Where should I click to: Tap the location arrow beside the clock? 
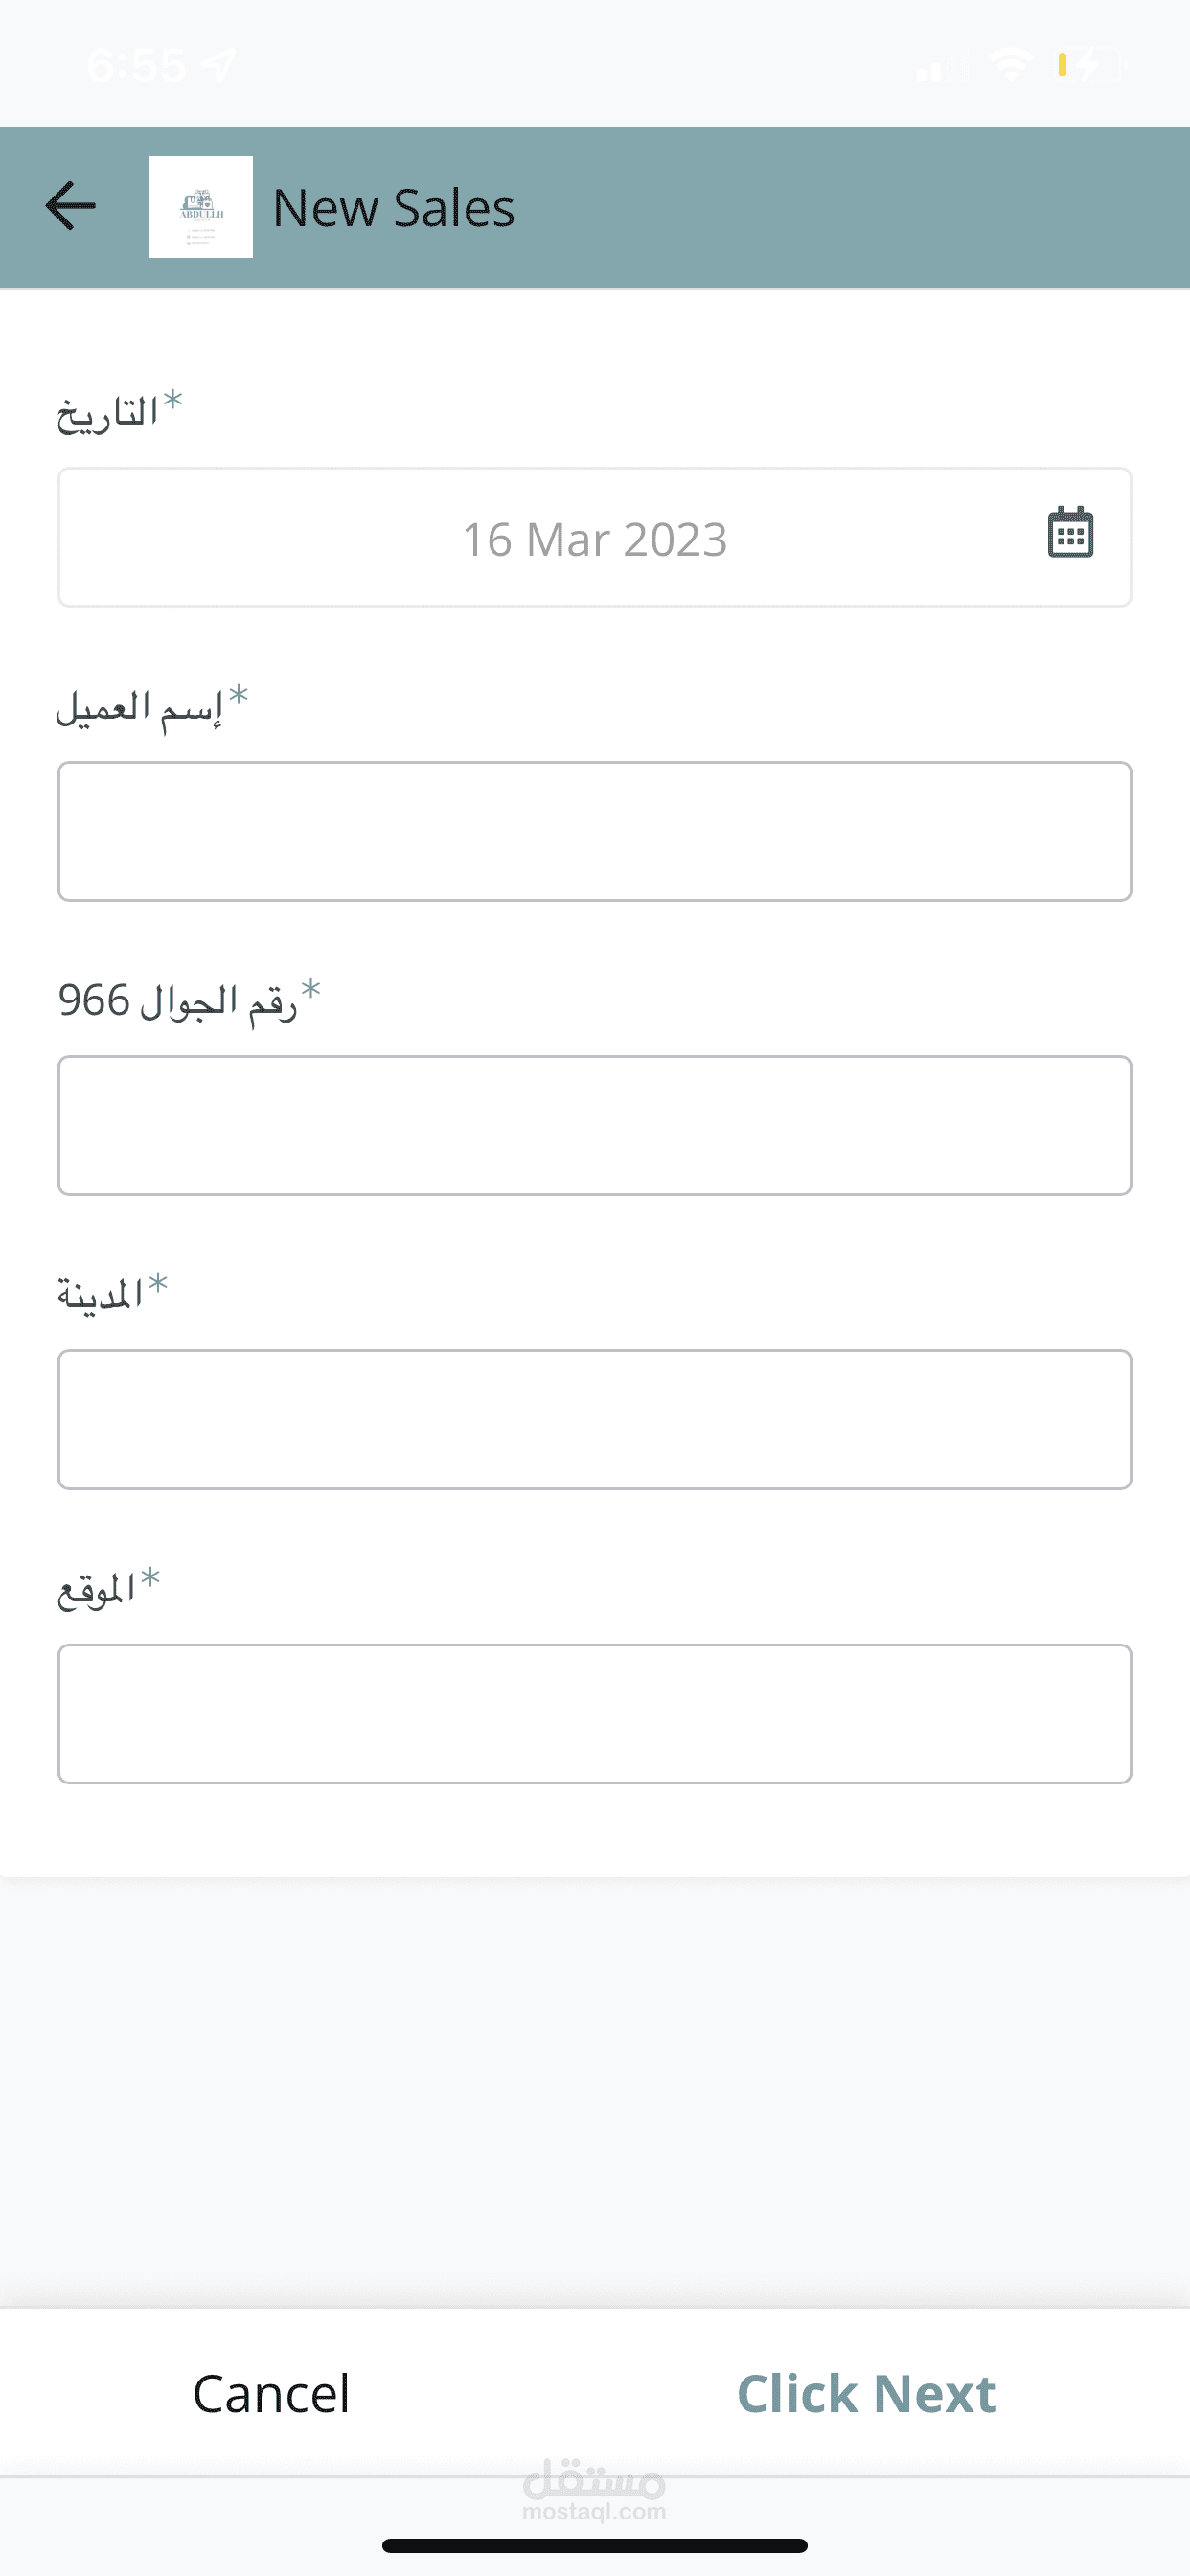coord(218,66)
